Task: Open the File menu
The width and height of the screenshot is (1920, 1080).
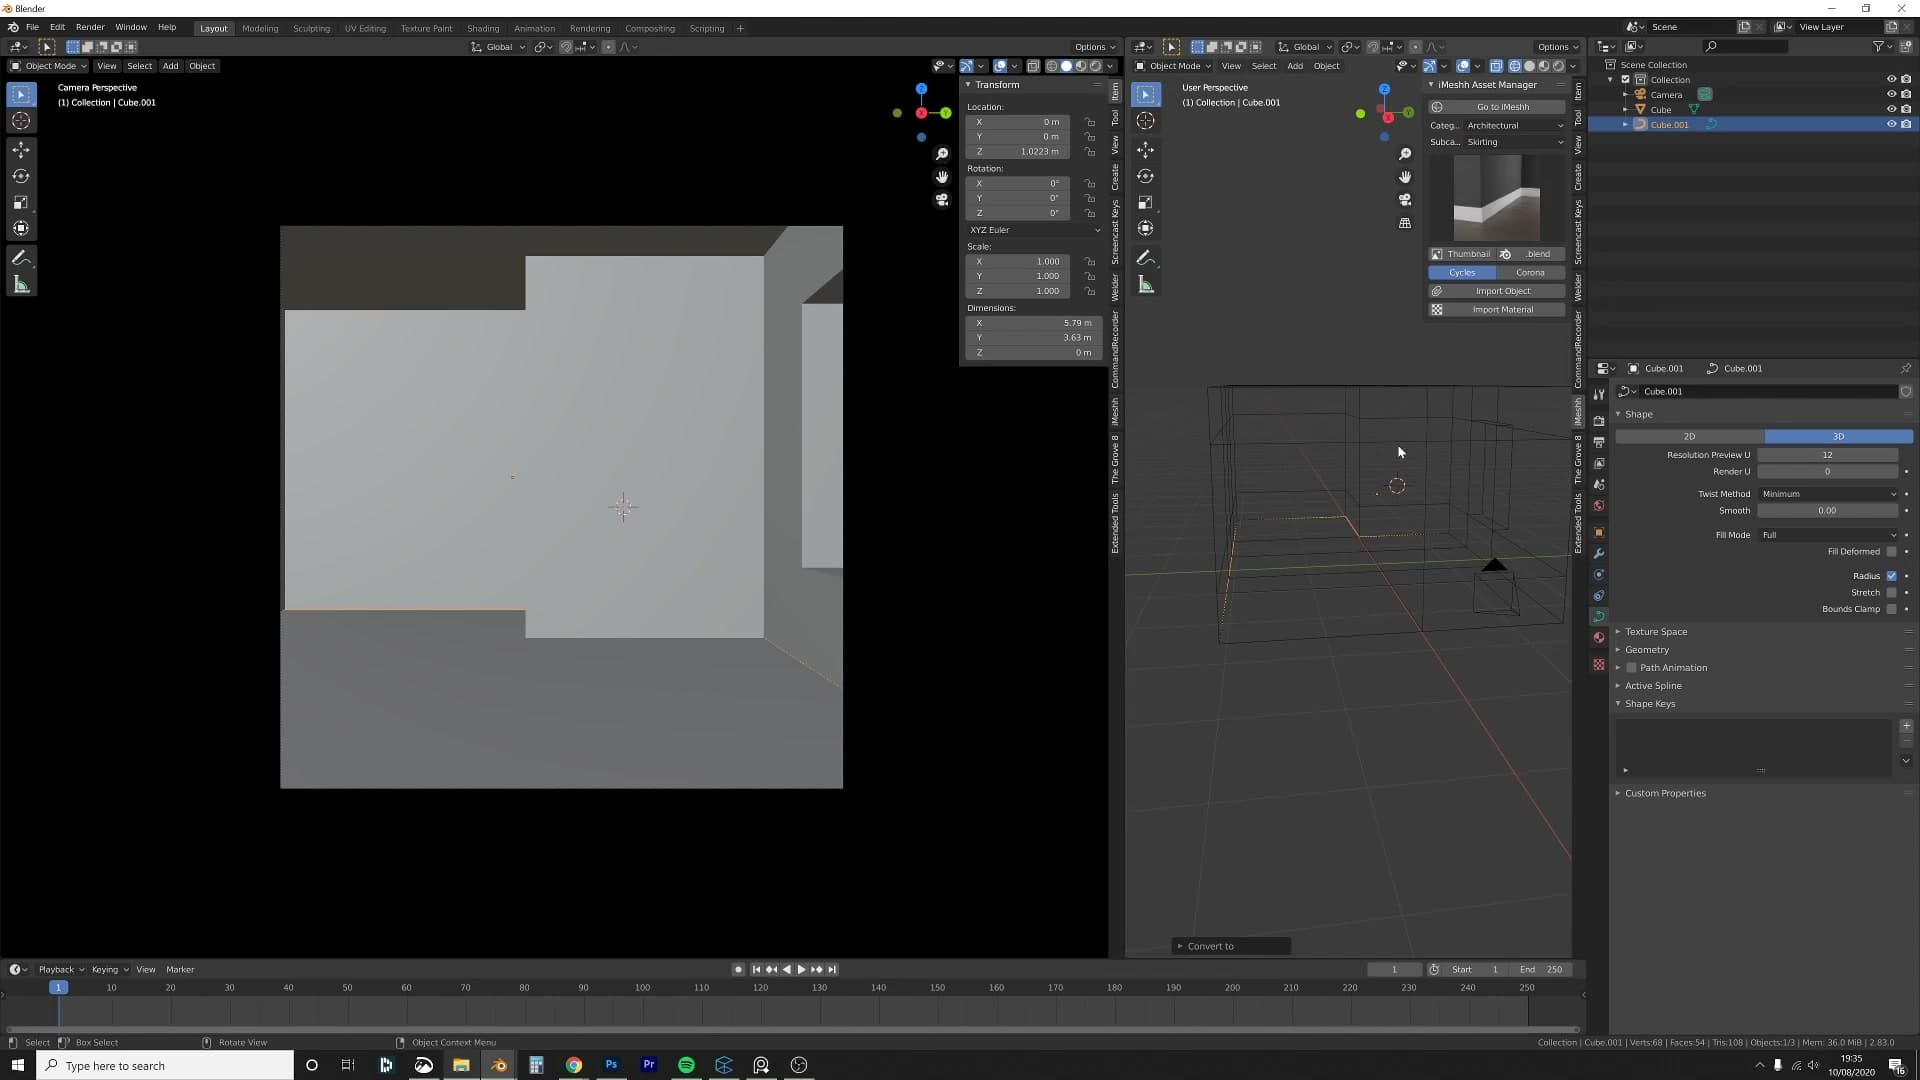Action: click(x=32, y=28)
